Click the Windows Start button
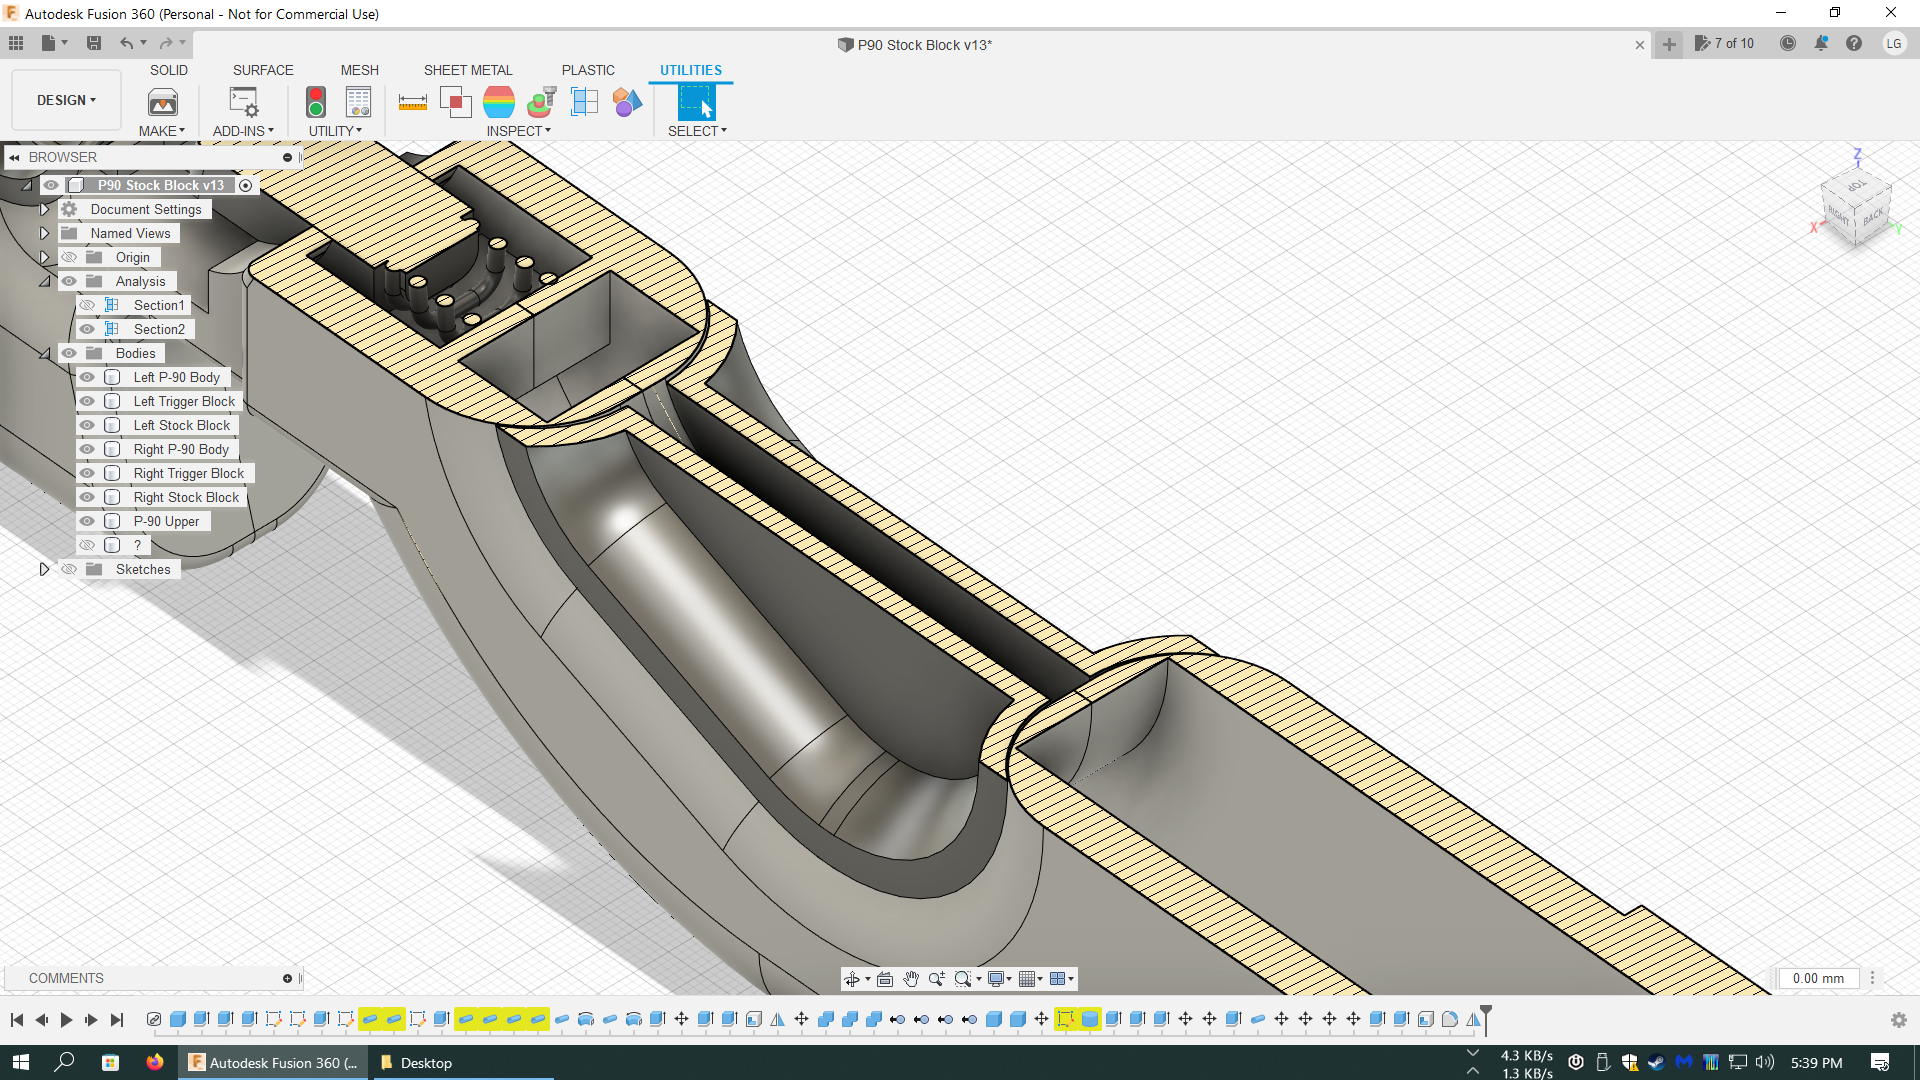 [20, 1062]
